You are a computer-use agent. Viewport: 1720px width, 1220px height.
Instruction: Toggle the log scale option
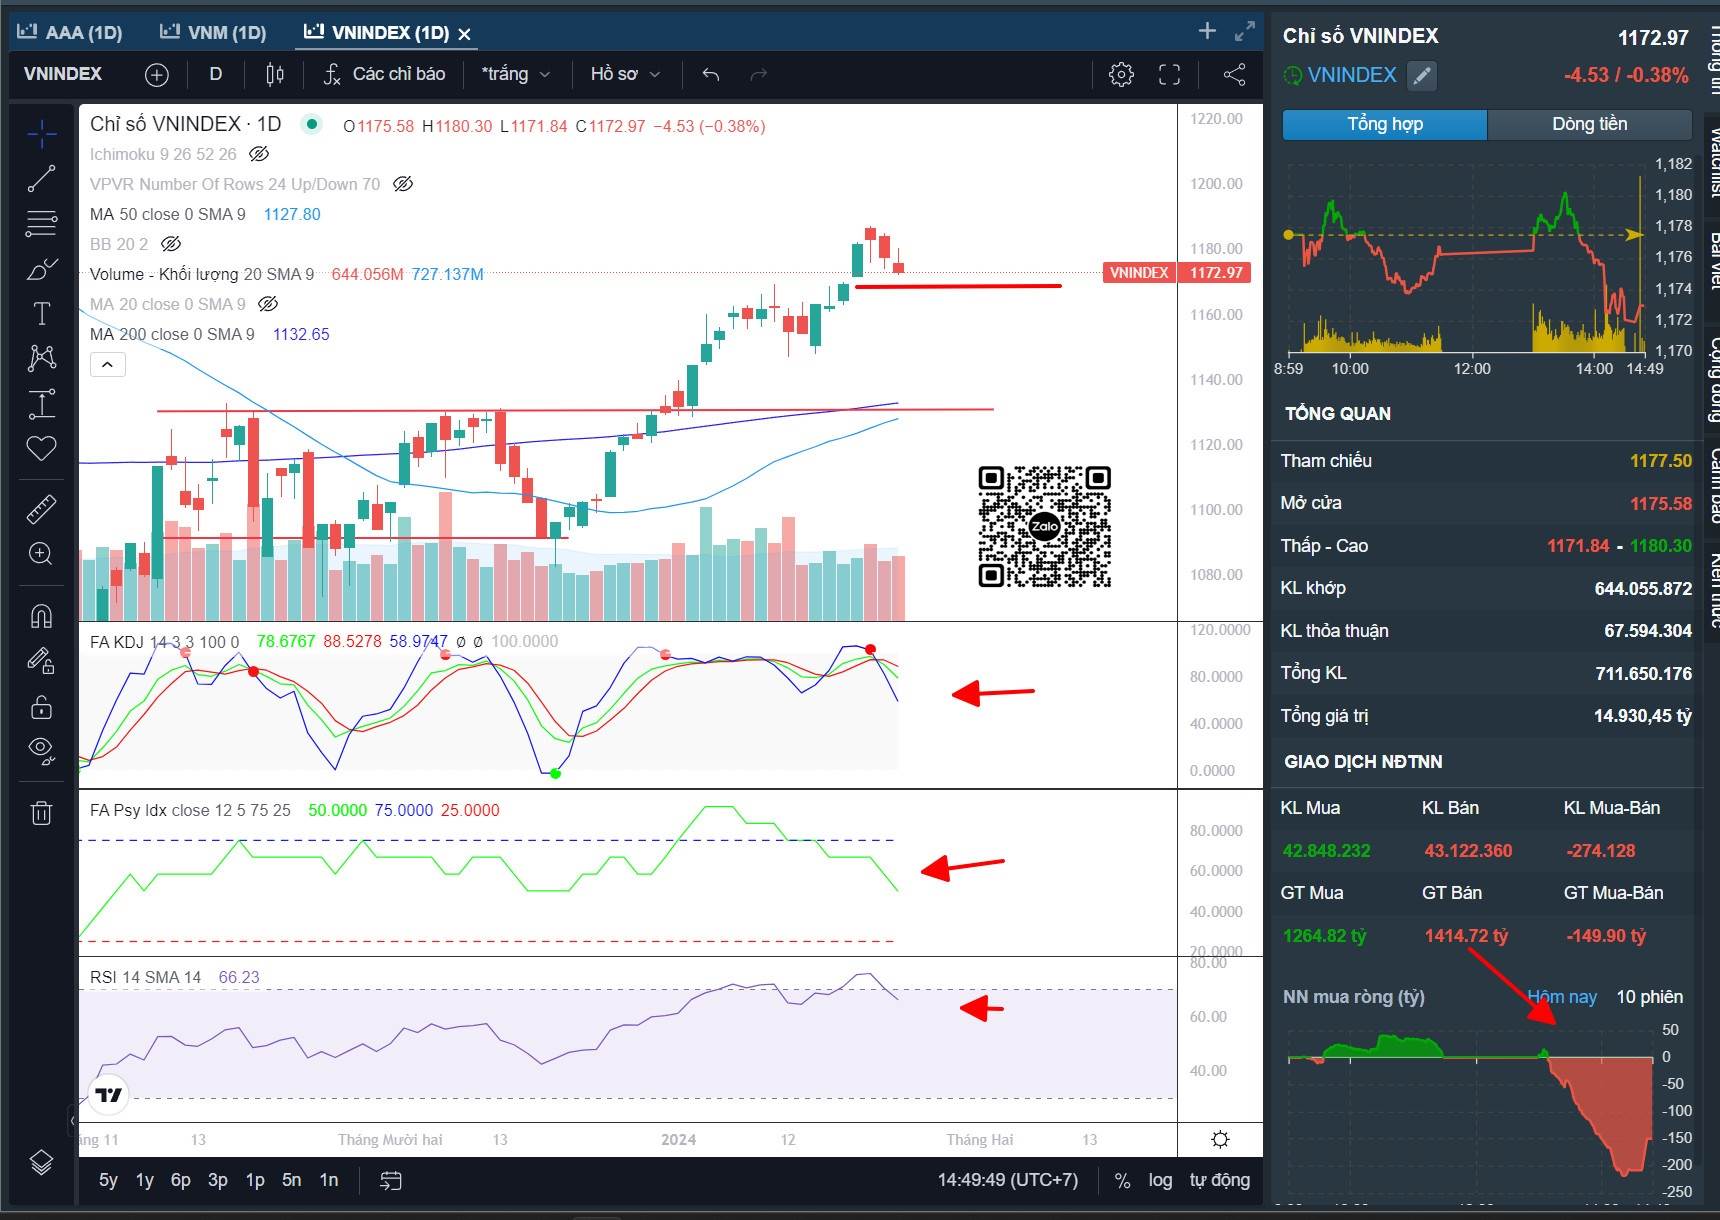click(1160, 1180)
